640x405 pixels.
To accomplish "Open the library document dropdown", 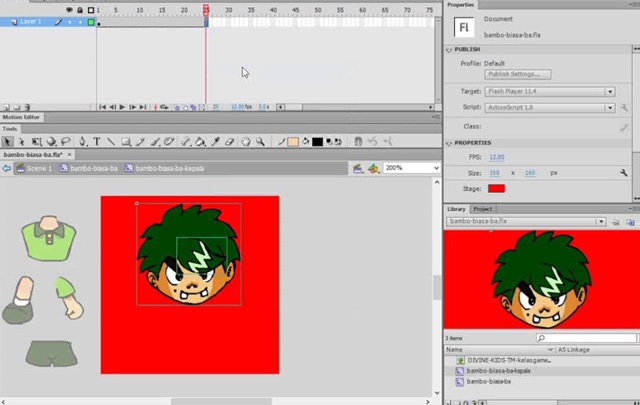I will [x=526, y=221].
